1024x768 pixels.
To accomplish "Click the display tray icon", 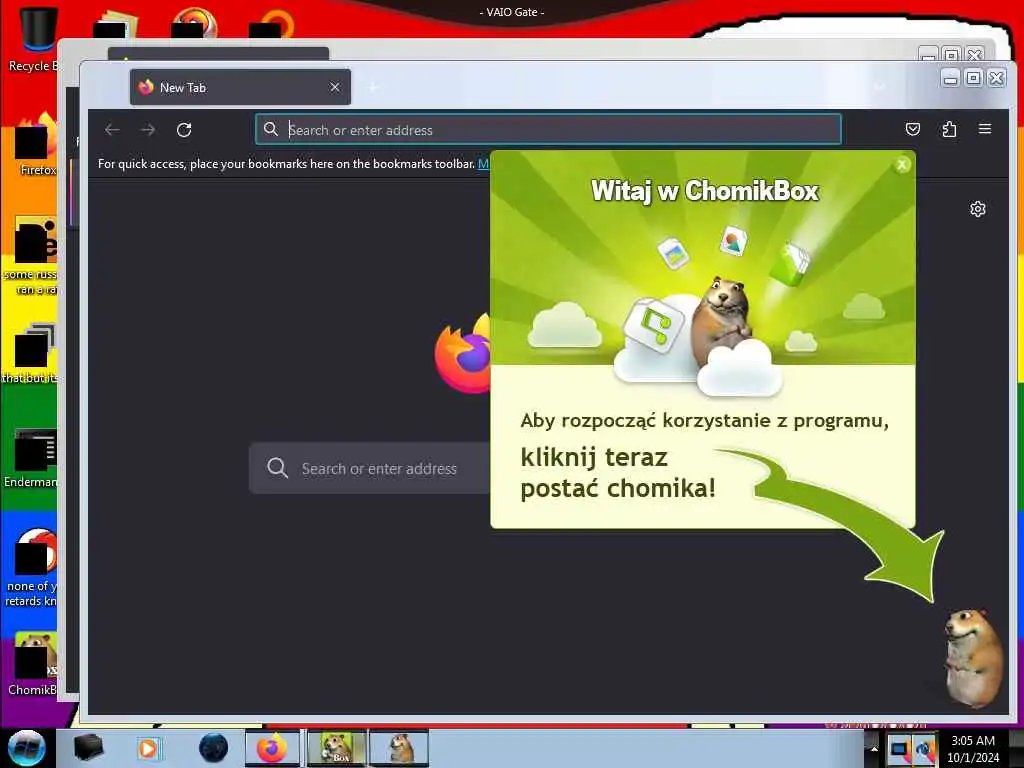I will [900, 749].
